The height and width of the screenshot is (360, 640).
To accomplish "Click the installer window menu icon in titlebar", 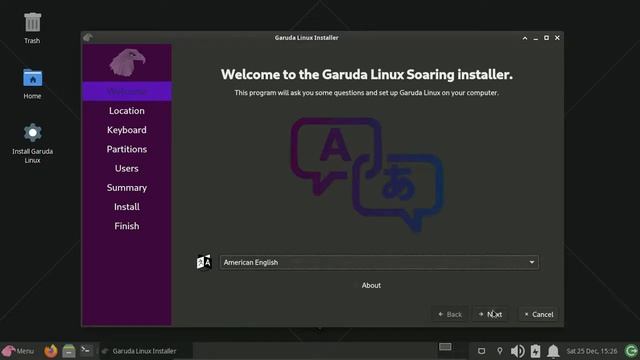I will click(x=87, y=38).
